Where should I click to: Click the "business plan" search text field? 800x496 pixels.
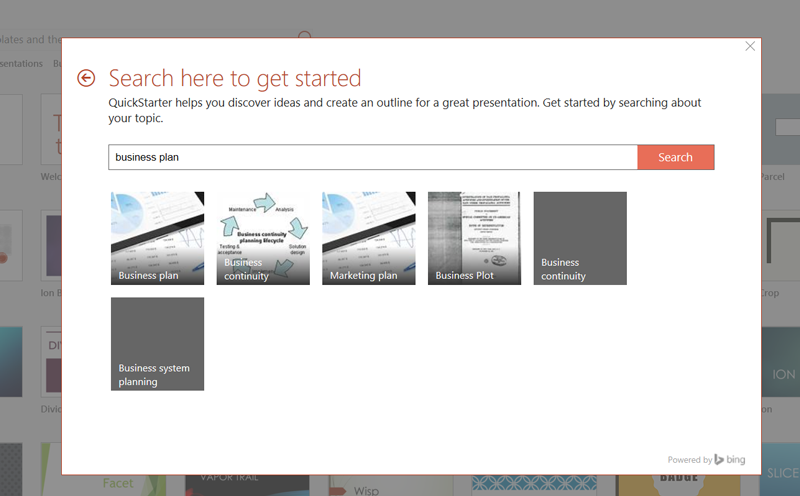point(372,157)
